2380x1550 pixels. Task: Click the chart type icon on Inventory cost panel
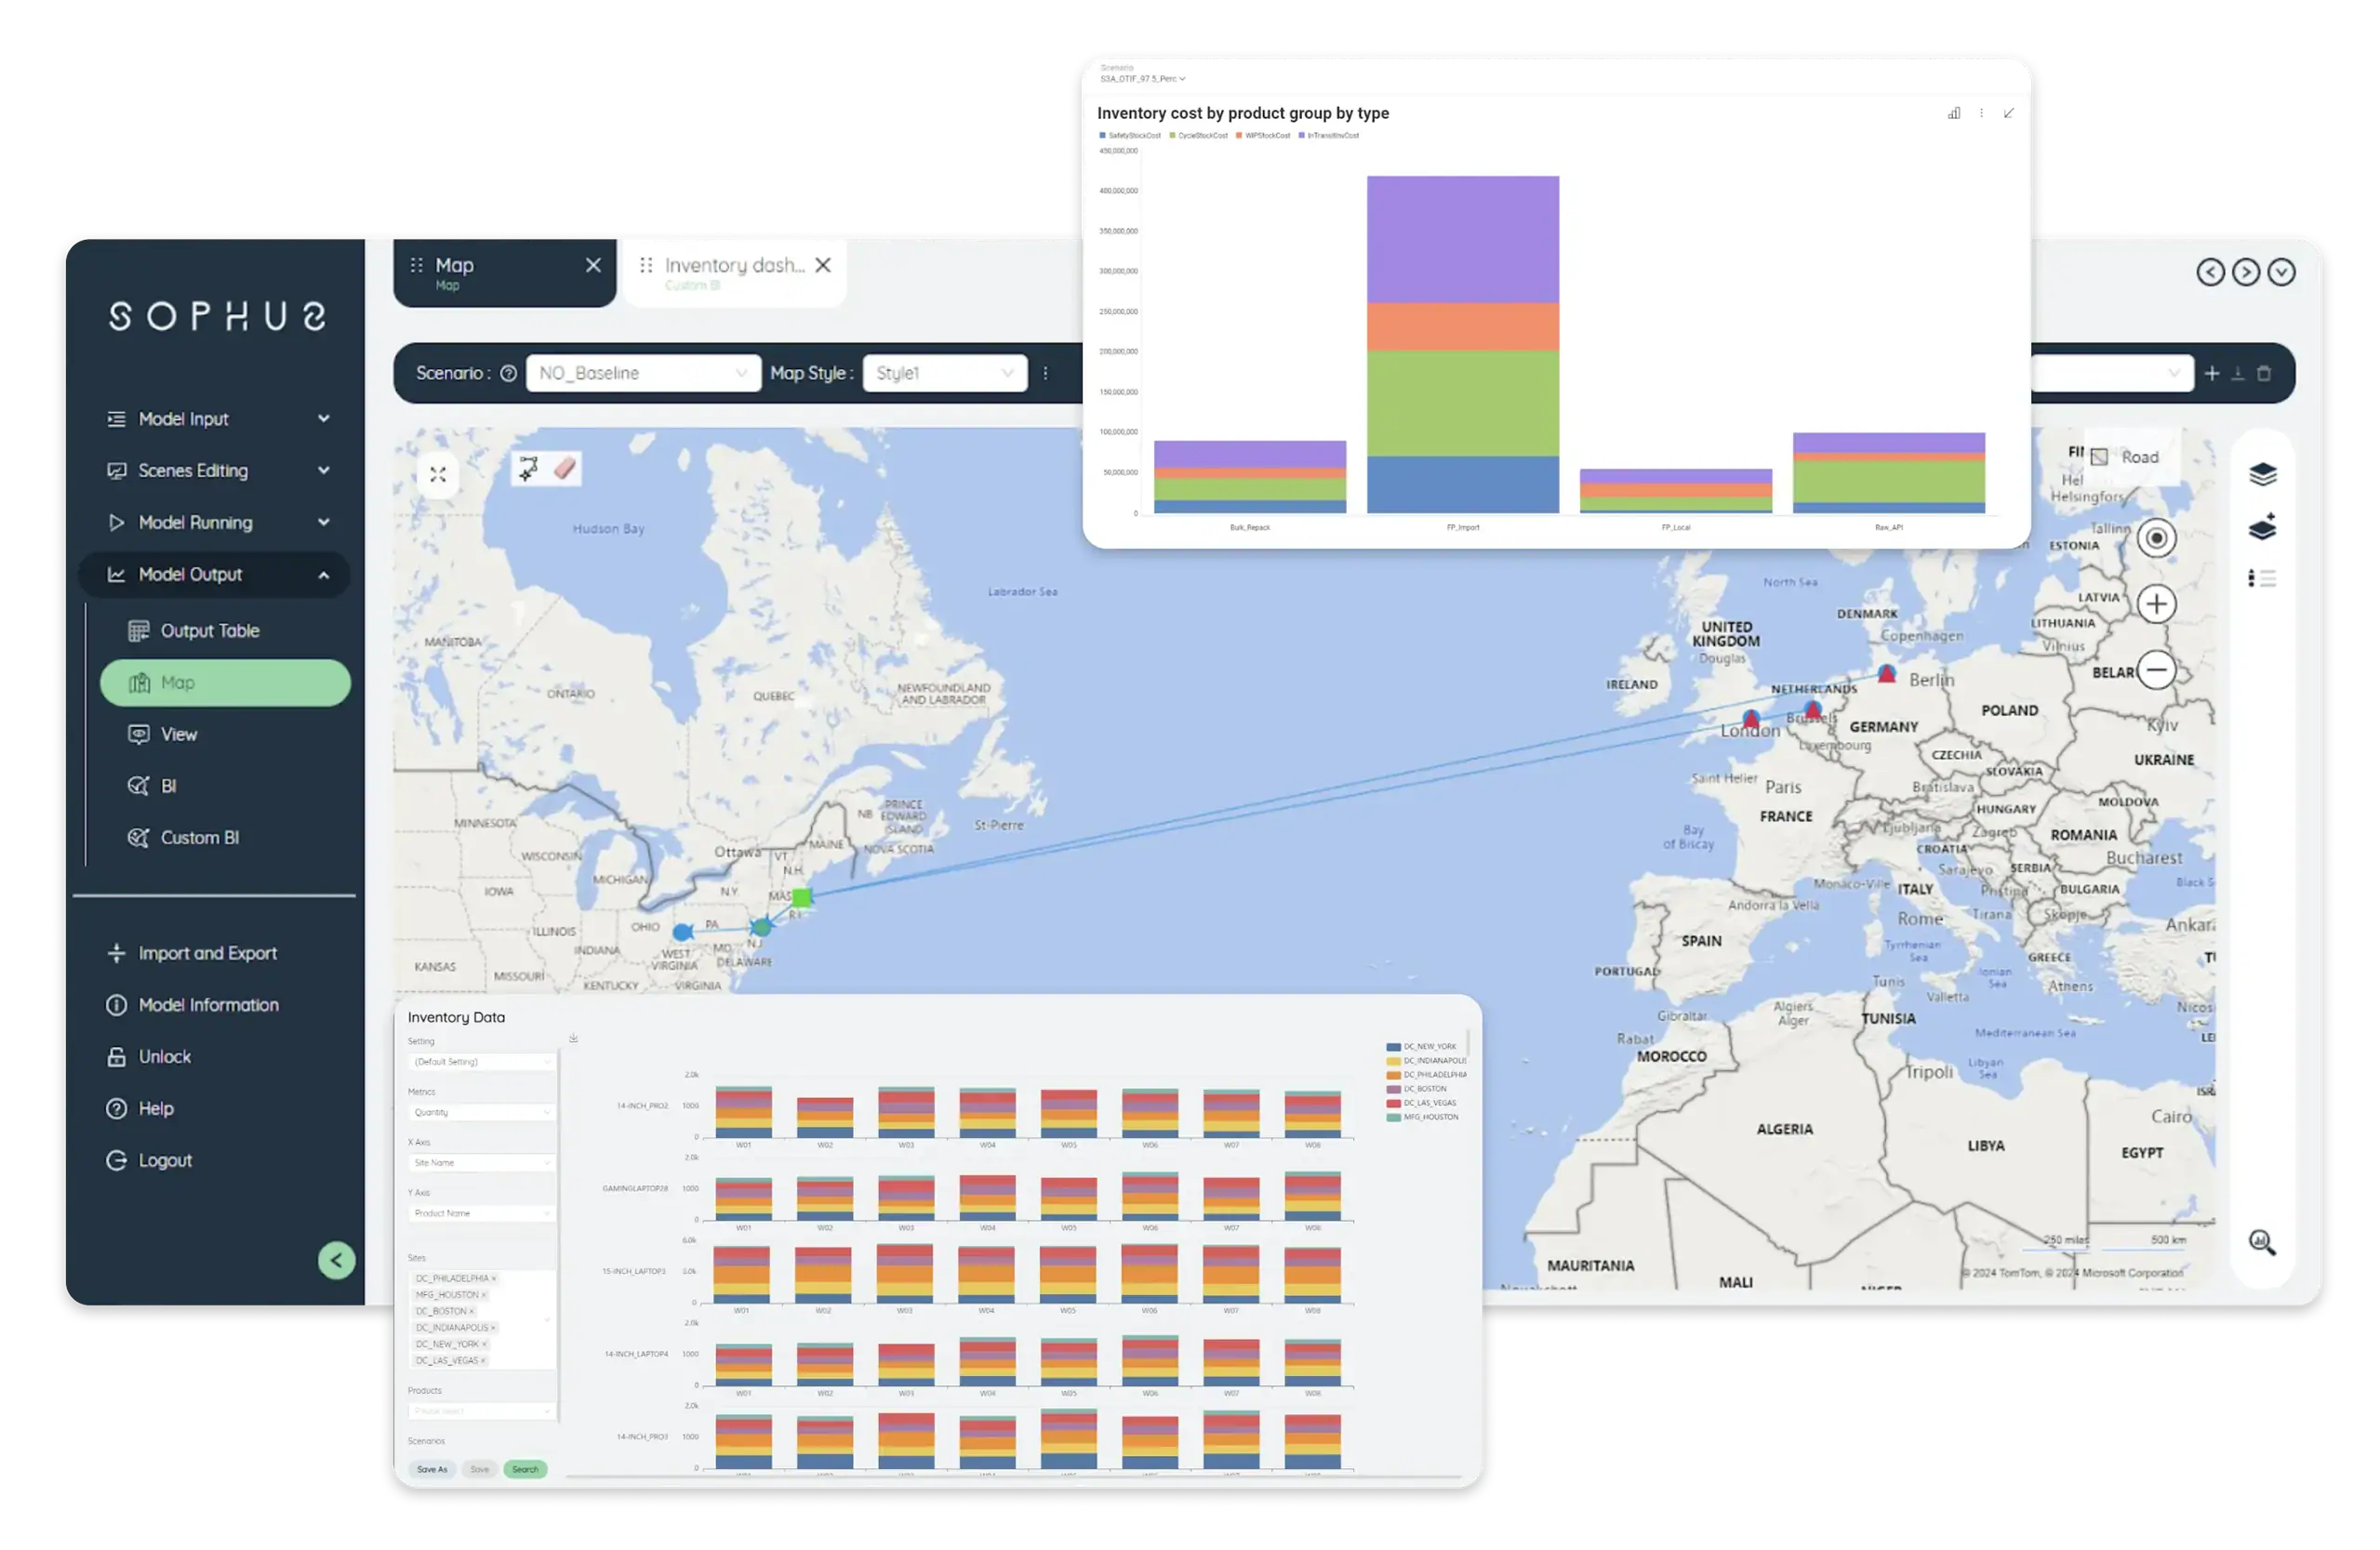(1953, 113)
